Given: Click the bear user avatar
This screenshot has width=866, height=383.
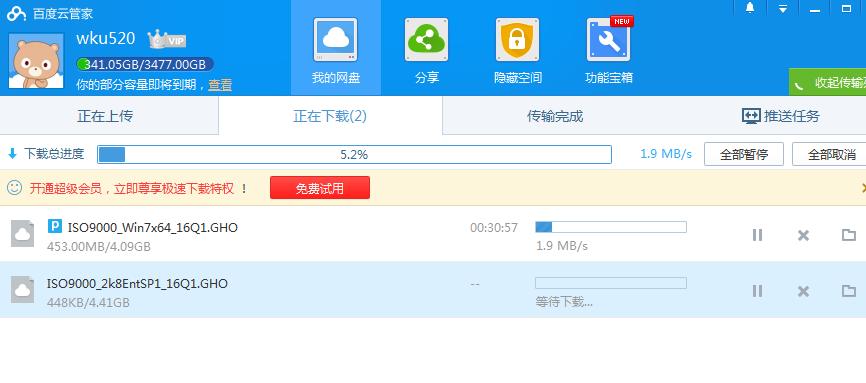Looking at the screenshot, I should click(36, 60).
